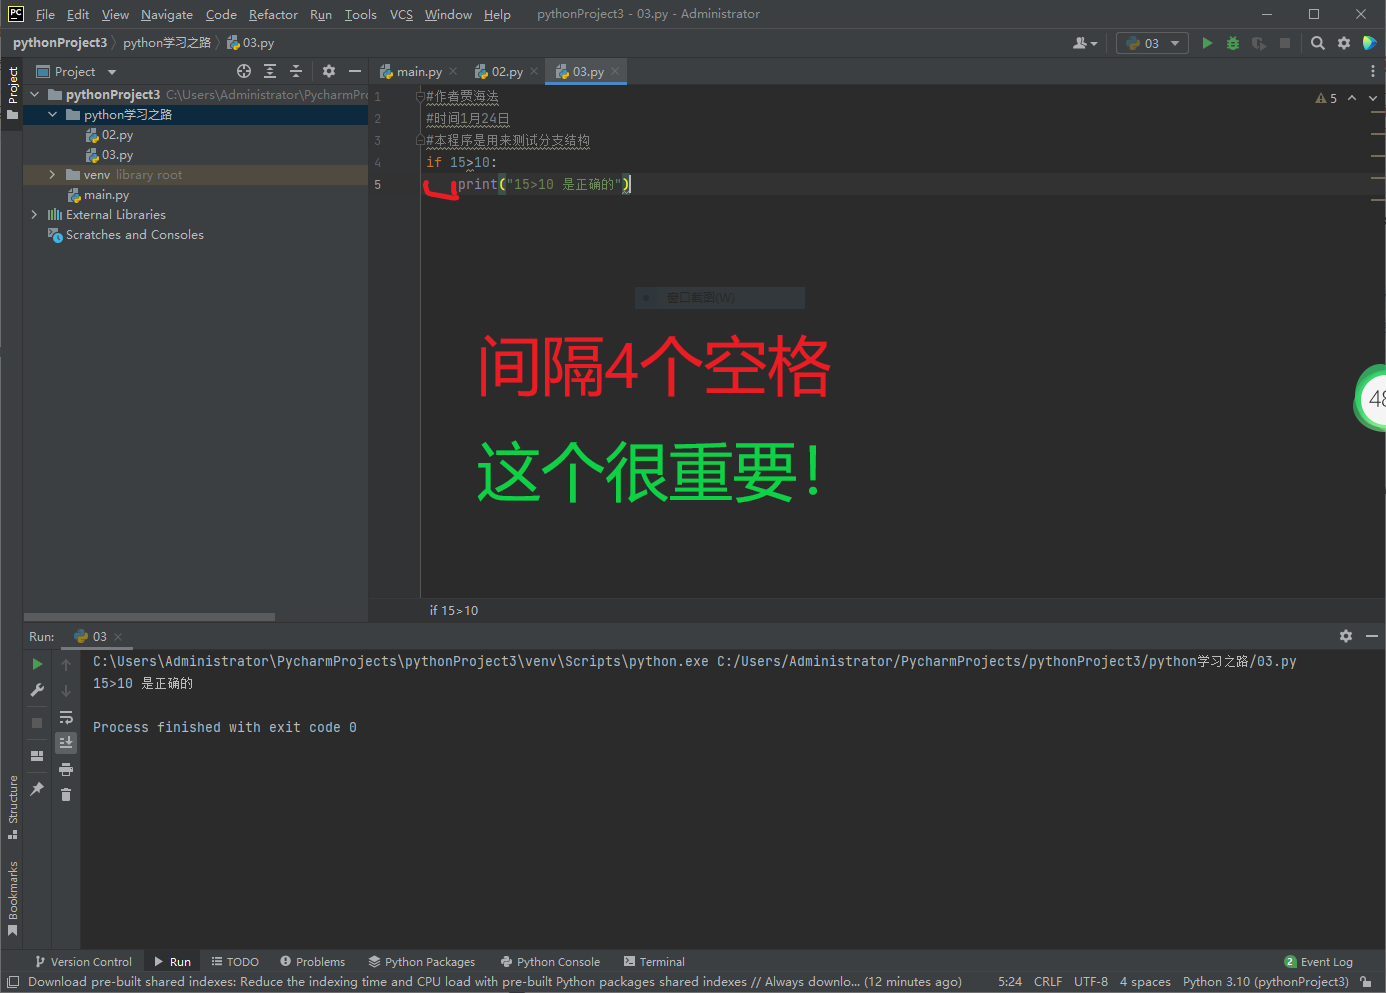1386x993 pixels.
Task: Switch to the main.py editor tab
Action: pos(419,71)
